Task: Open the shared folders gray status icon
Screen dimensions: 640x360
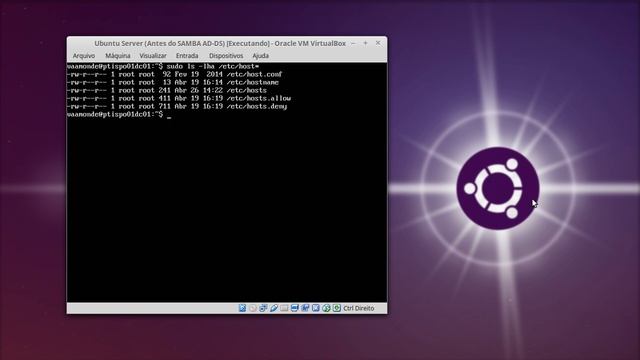Action: pyautogui.click(x=284, y=308)
